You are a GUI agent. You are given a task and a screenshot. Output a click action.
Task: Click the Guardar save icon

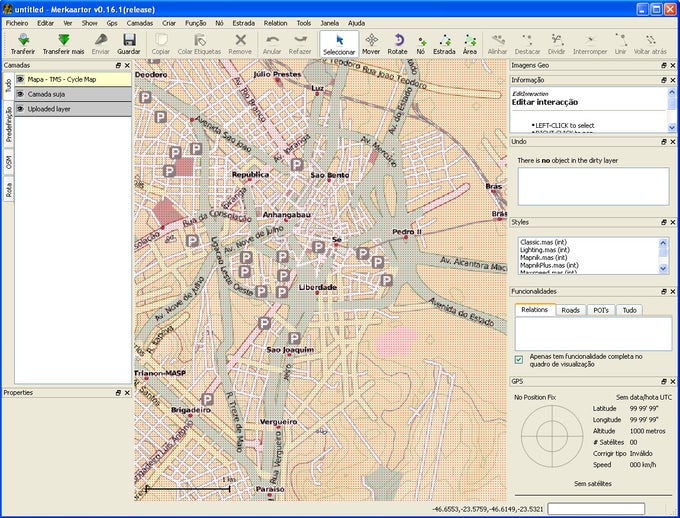(x=128, y=40)
